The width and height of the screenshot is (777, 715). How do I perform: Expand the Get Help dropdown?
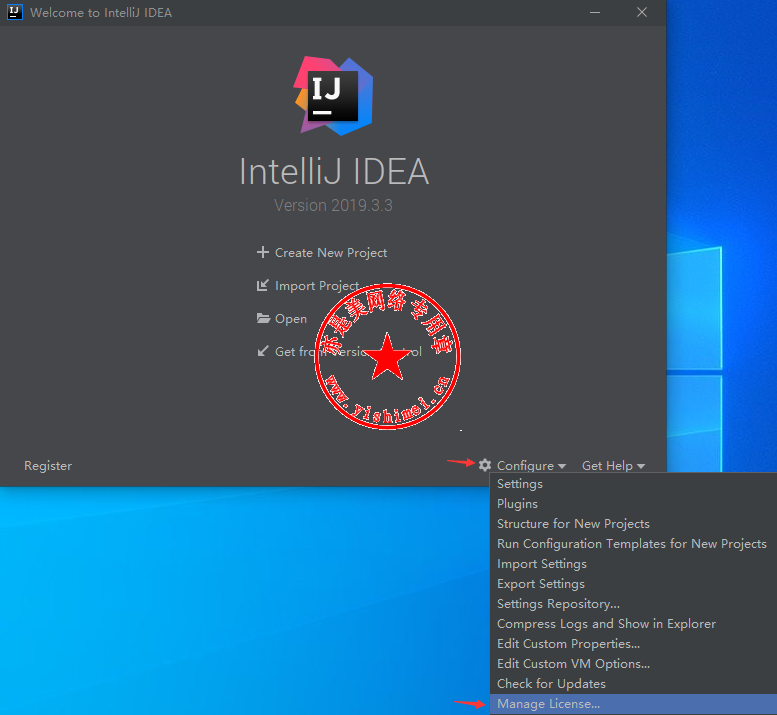(613, 466)
